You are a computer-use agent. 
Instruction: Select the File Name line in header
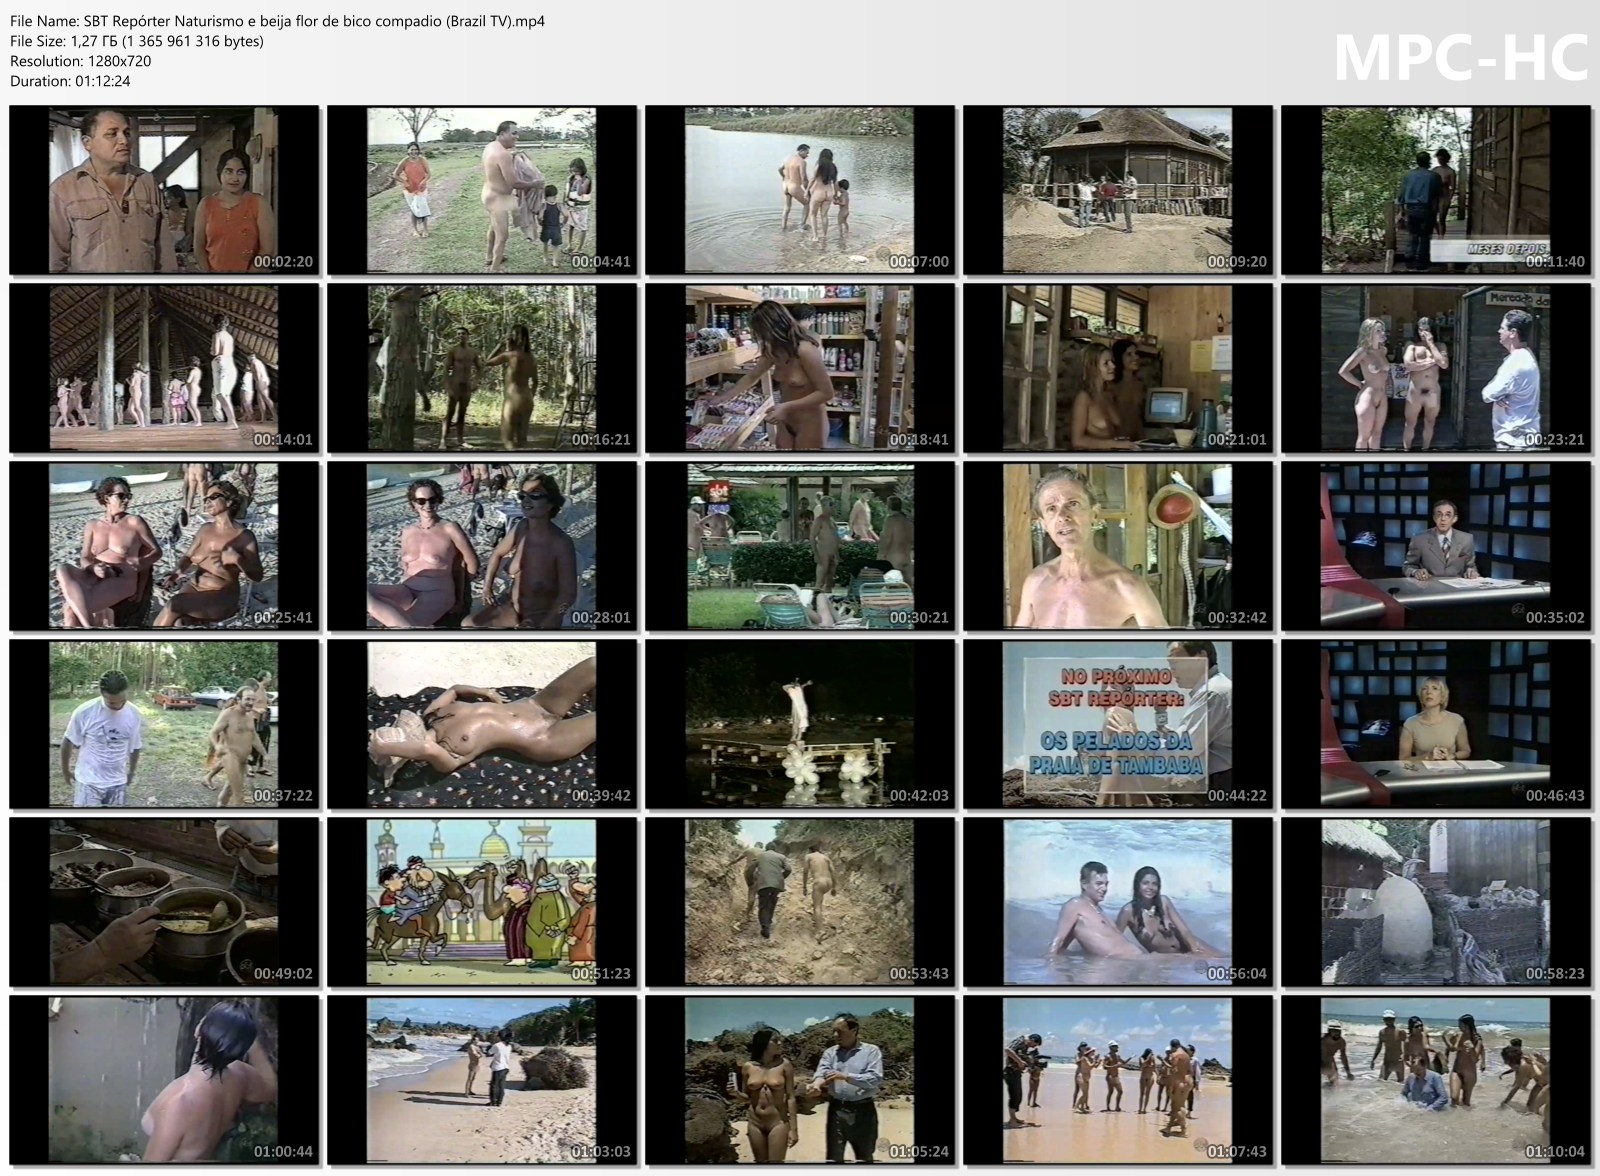click(278, 20)
